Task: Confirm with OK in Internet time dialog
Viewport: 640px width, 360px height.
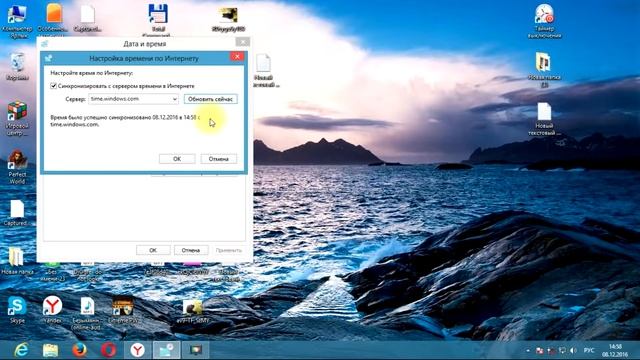Action: click(177, 159)
